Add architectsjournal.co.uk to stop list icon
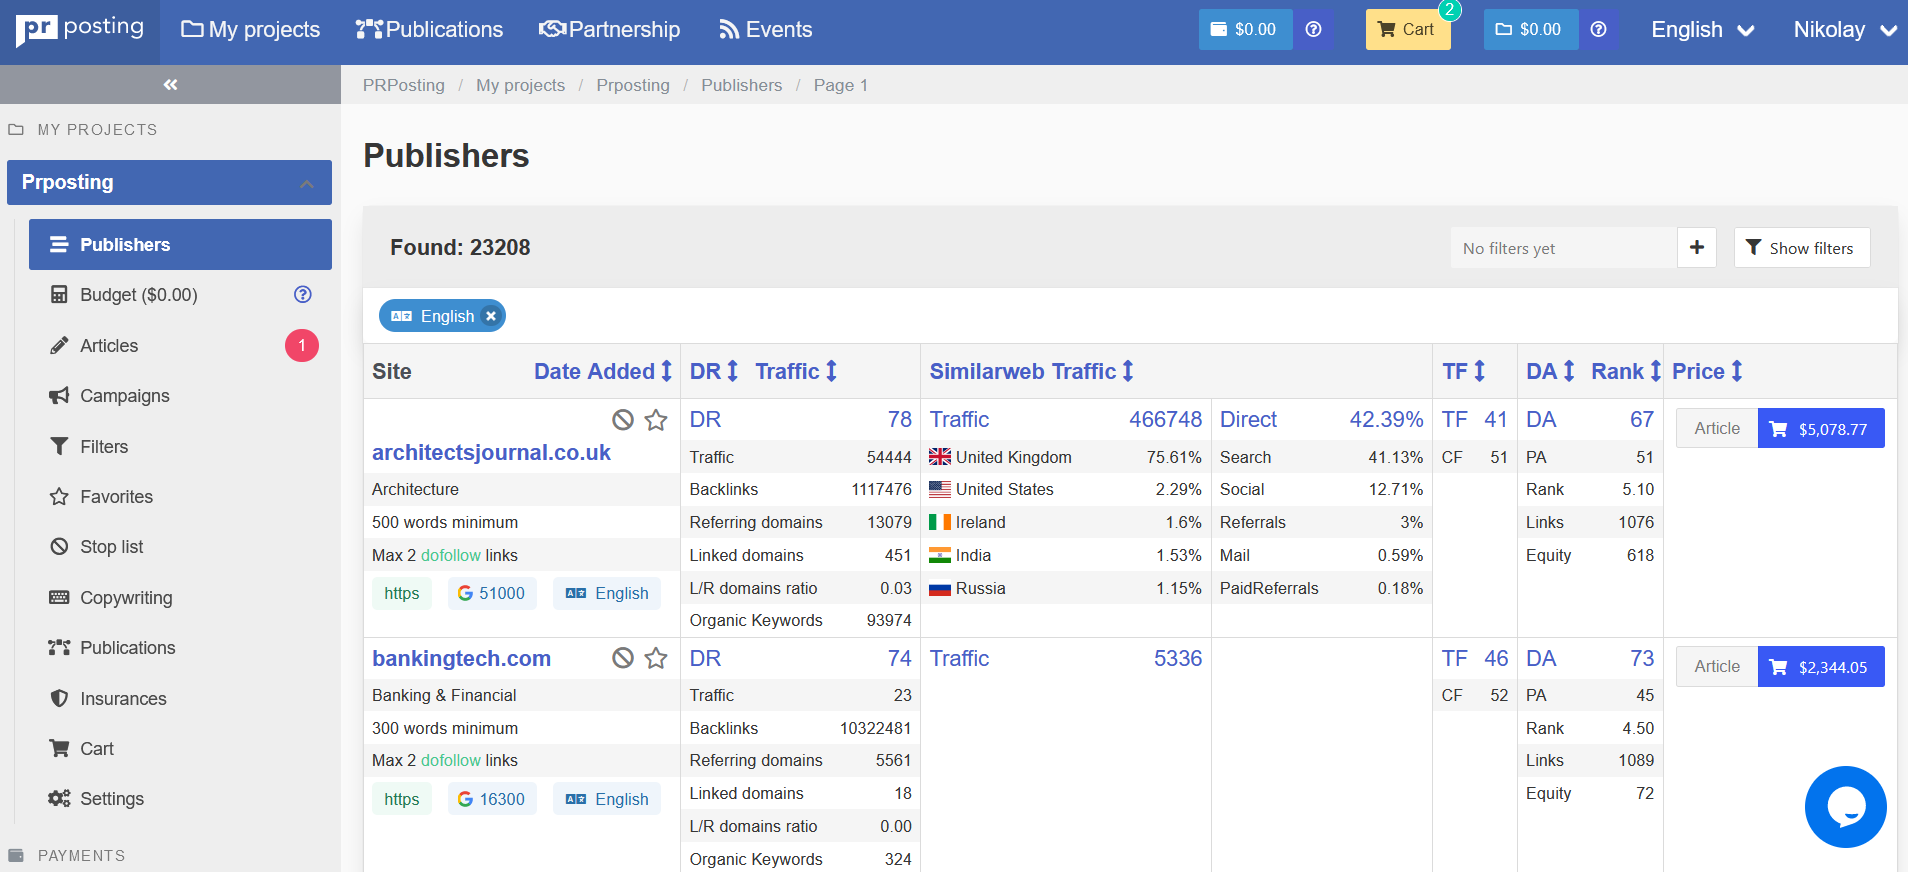The image size is (1908, 872). [x=623, y=420]
